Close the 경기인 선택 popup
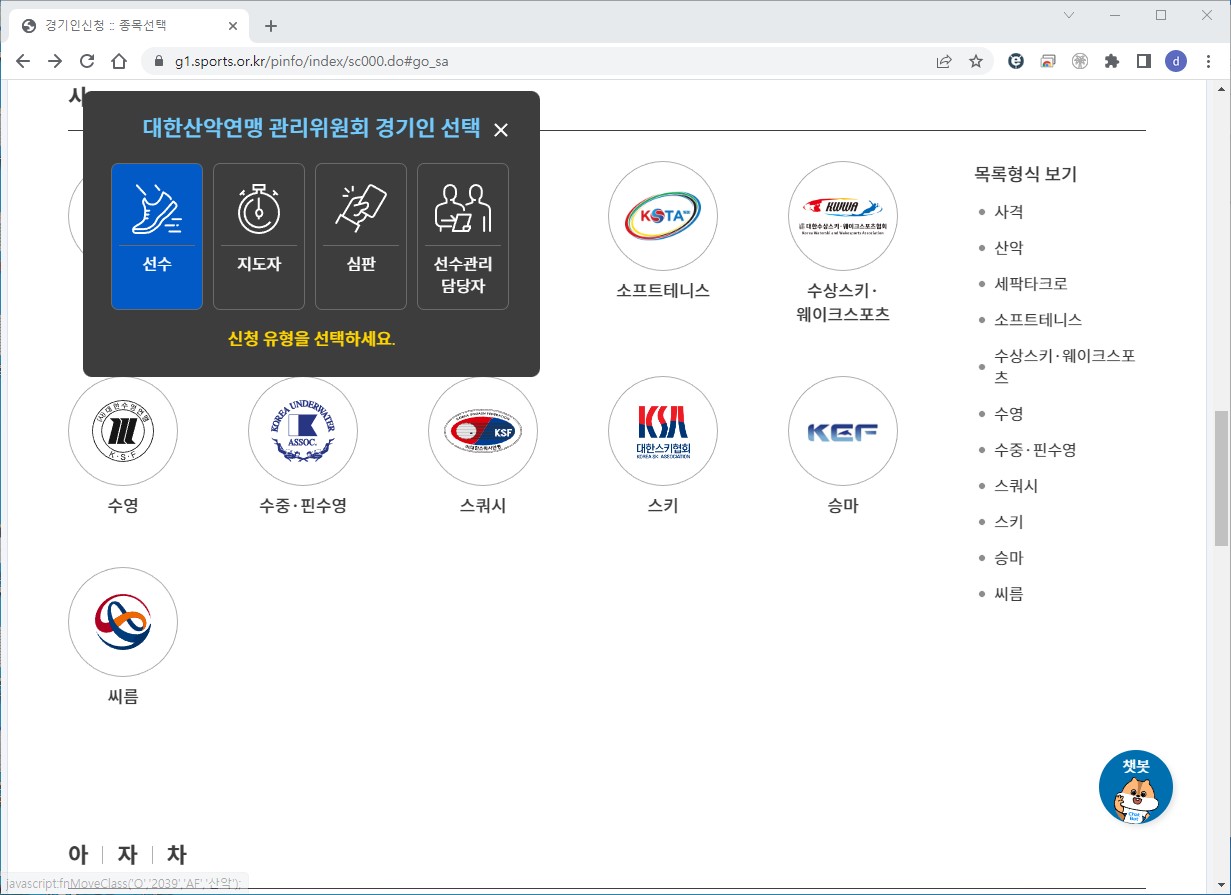Viewport: 1231px width, 895px height. pos(501,130)
